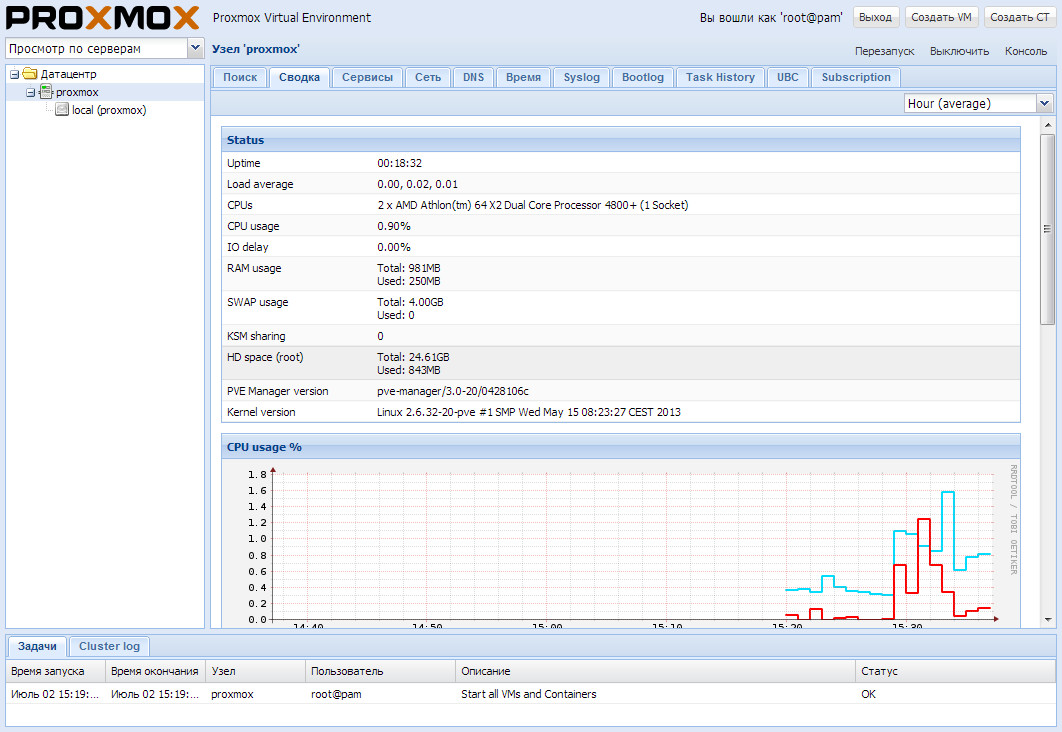Click the proxmox server node icon
Image resolution: width=1062 pixels, height=732 pixels.
(46, 92)
